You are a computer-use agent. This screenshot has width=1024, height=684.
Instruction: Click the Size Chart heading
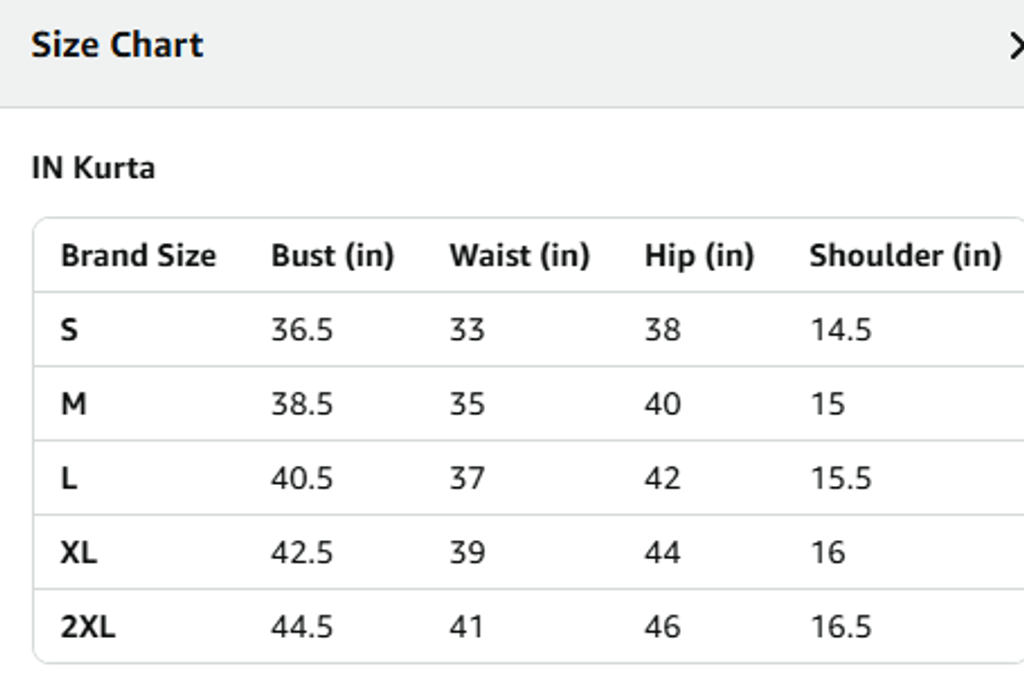tap(117, 45)
